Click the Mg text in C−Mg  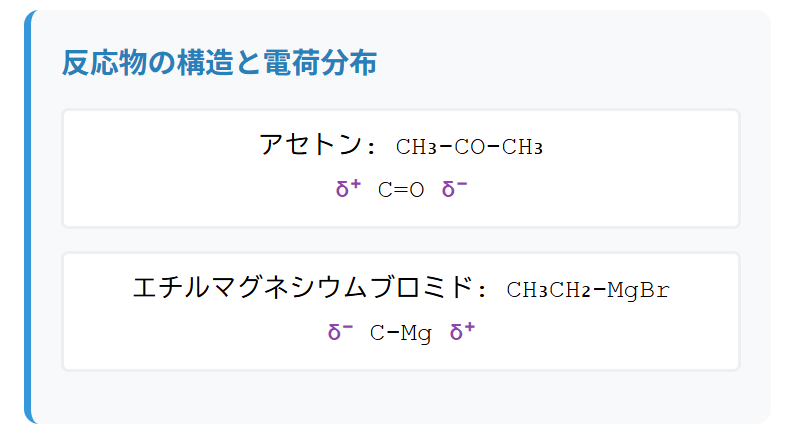(x=416, y=334)
